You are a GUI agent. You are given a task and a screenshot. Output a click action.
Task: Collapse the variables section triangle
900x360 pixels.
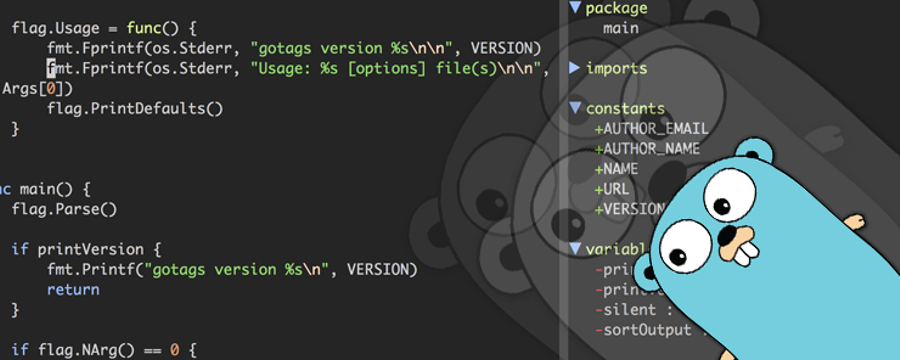click(x=575, y=249)
